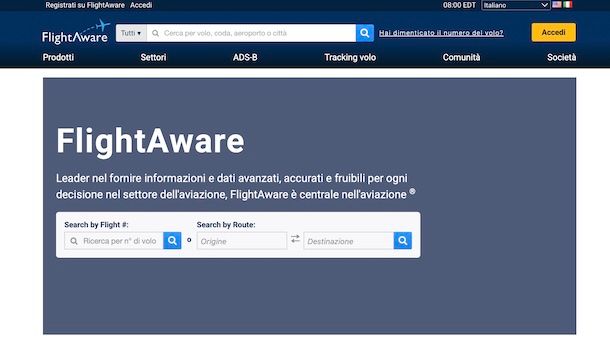Viewport: 610px width, 362px height.
Task: Focus the 'Ricerca per n° di volo' field
Action: click(x=114, y=241)
